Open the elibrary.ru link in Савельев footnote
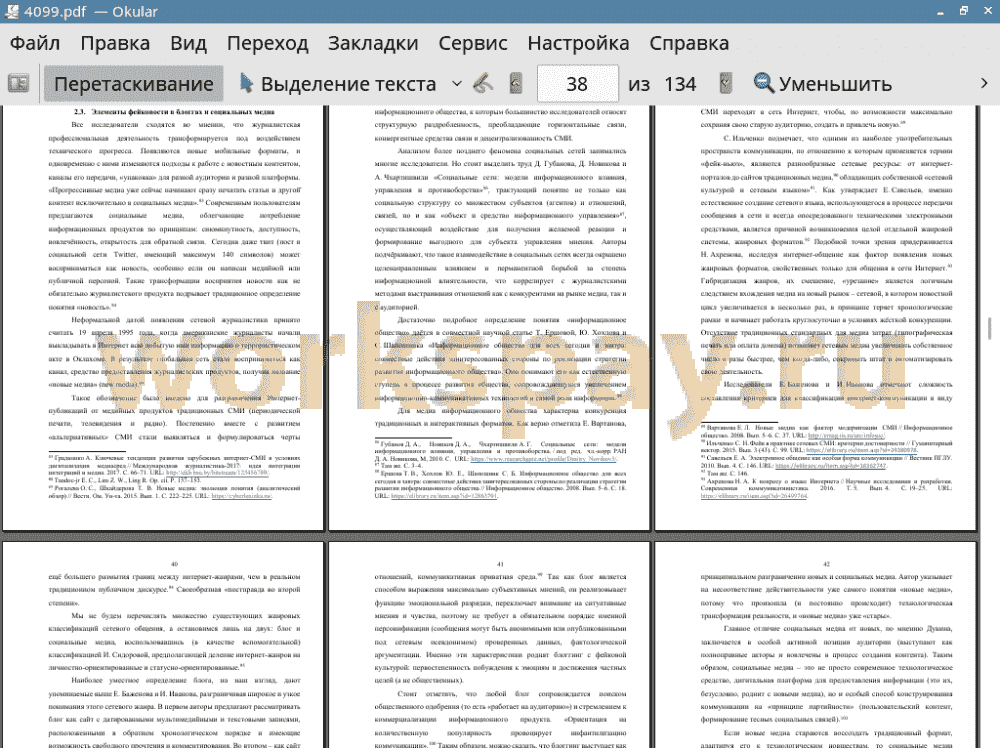Screen dimensions: 1000x748 830,466
